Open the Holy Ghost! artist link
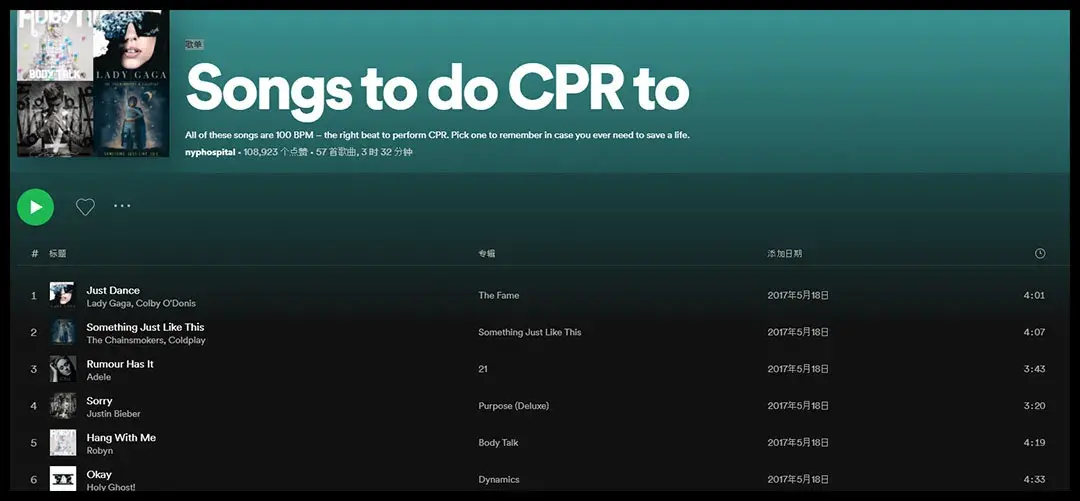Screen dimensions: 1080x501 click(111, 487)
